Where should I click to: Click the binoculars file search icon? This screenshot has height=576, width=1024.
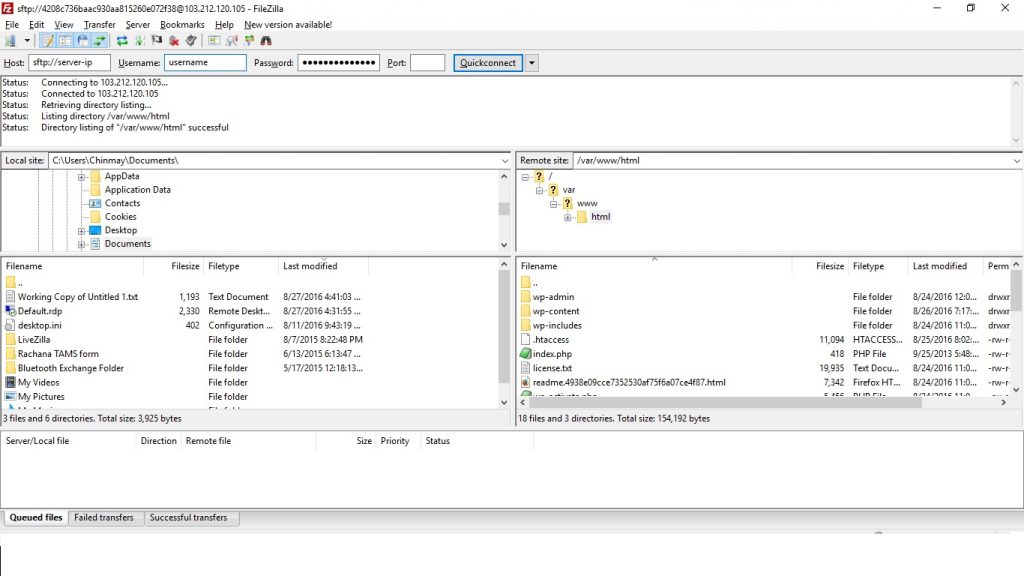tap(266, 41)
